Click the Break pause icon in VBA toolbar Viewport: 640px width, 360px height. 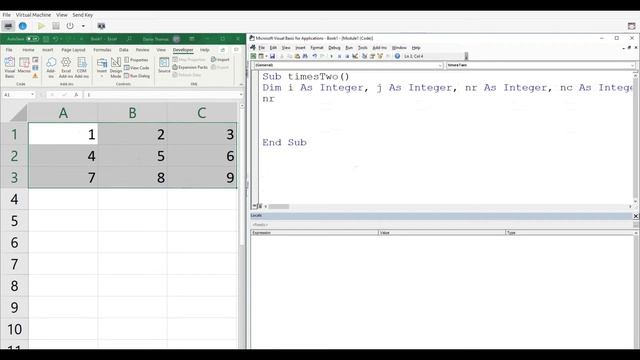[339, 56]
